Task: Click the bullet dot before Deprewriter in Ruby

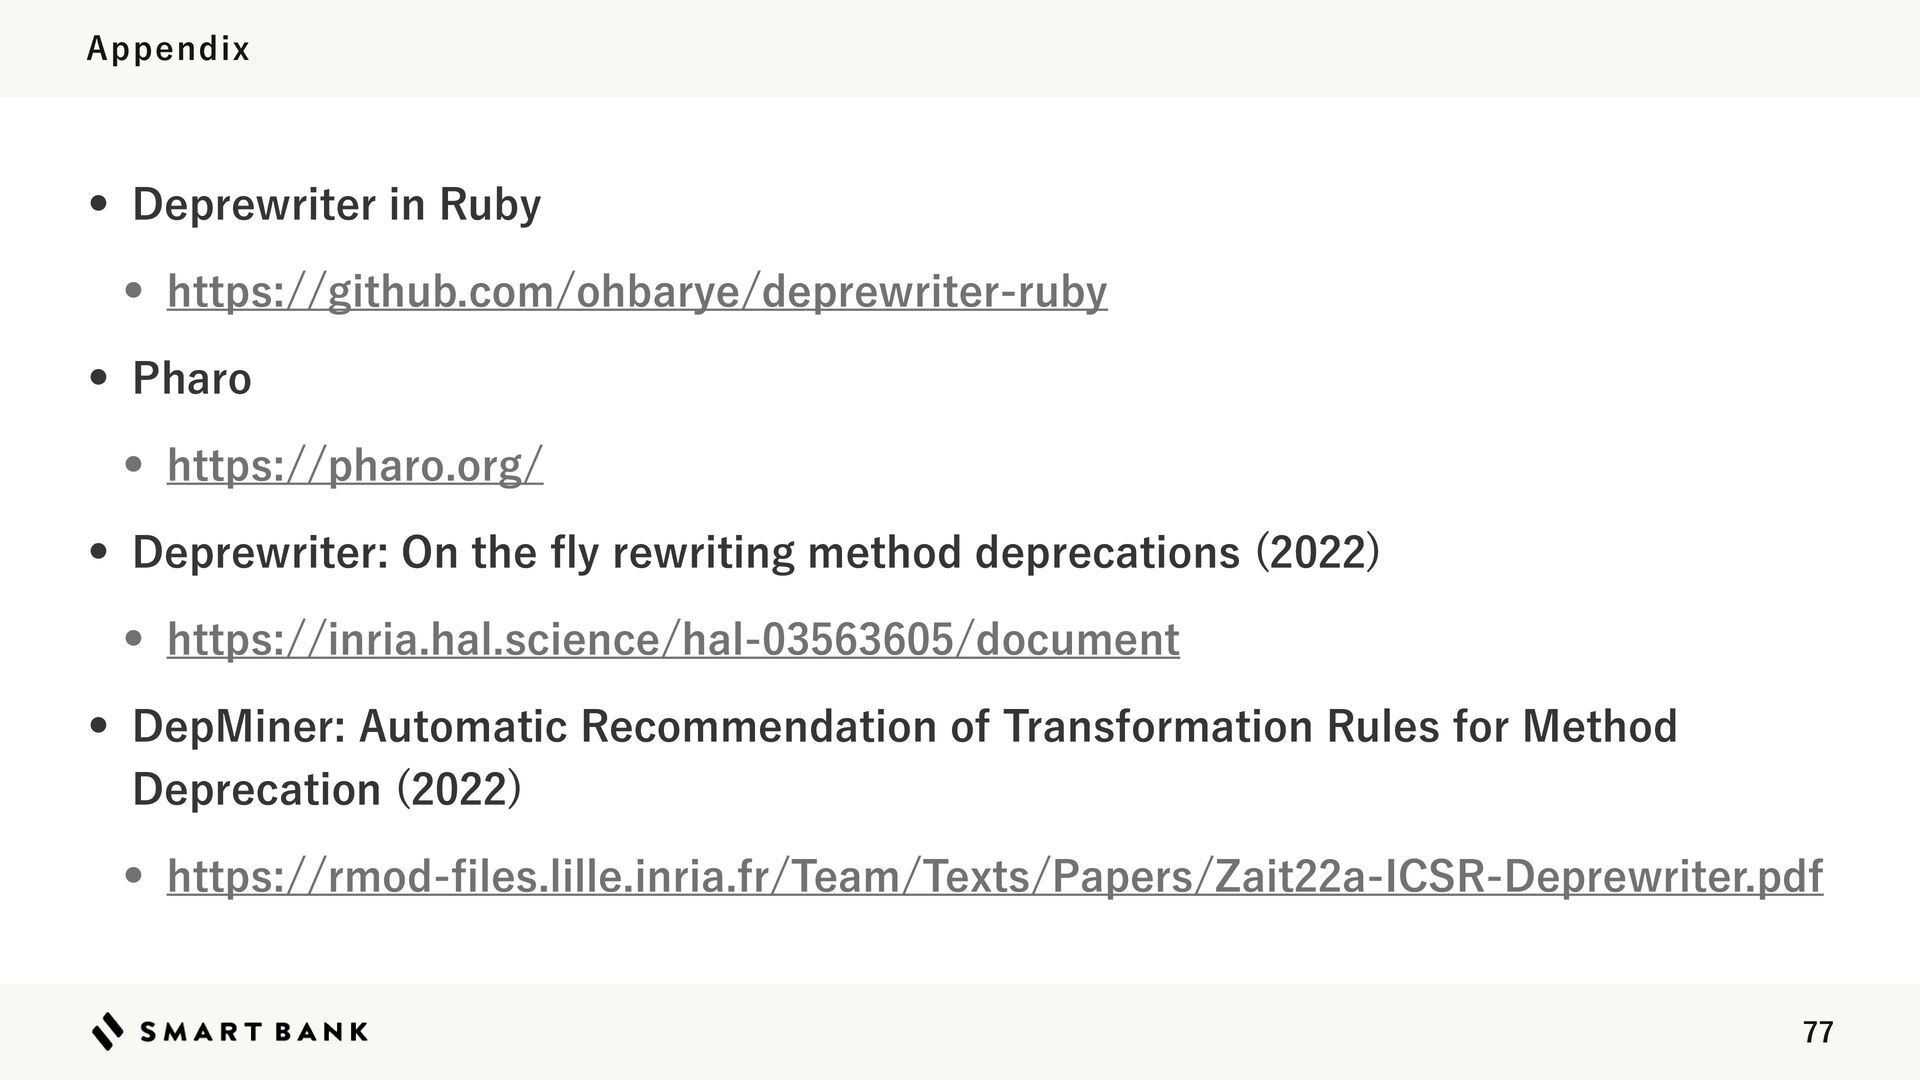Action: coord(99,204)
